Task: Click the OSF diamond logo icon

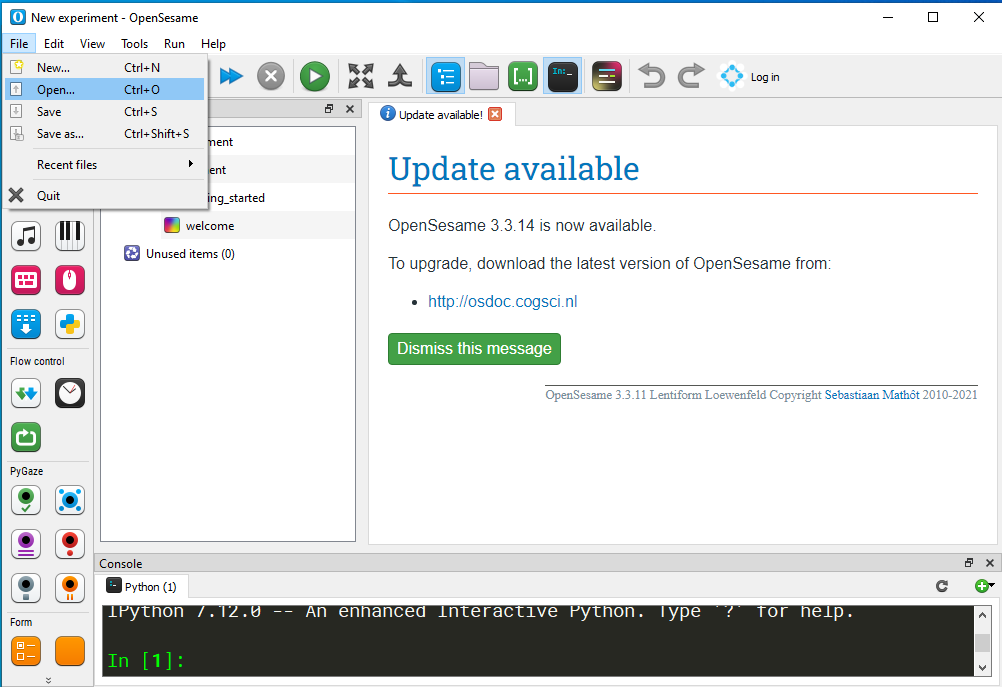Action: [x=732, y=77]
